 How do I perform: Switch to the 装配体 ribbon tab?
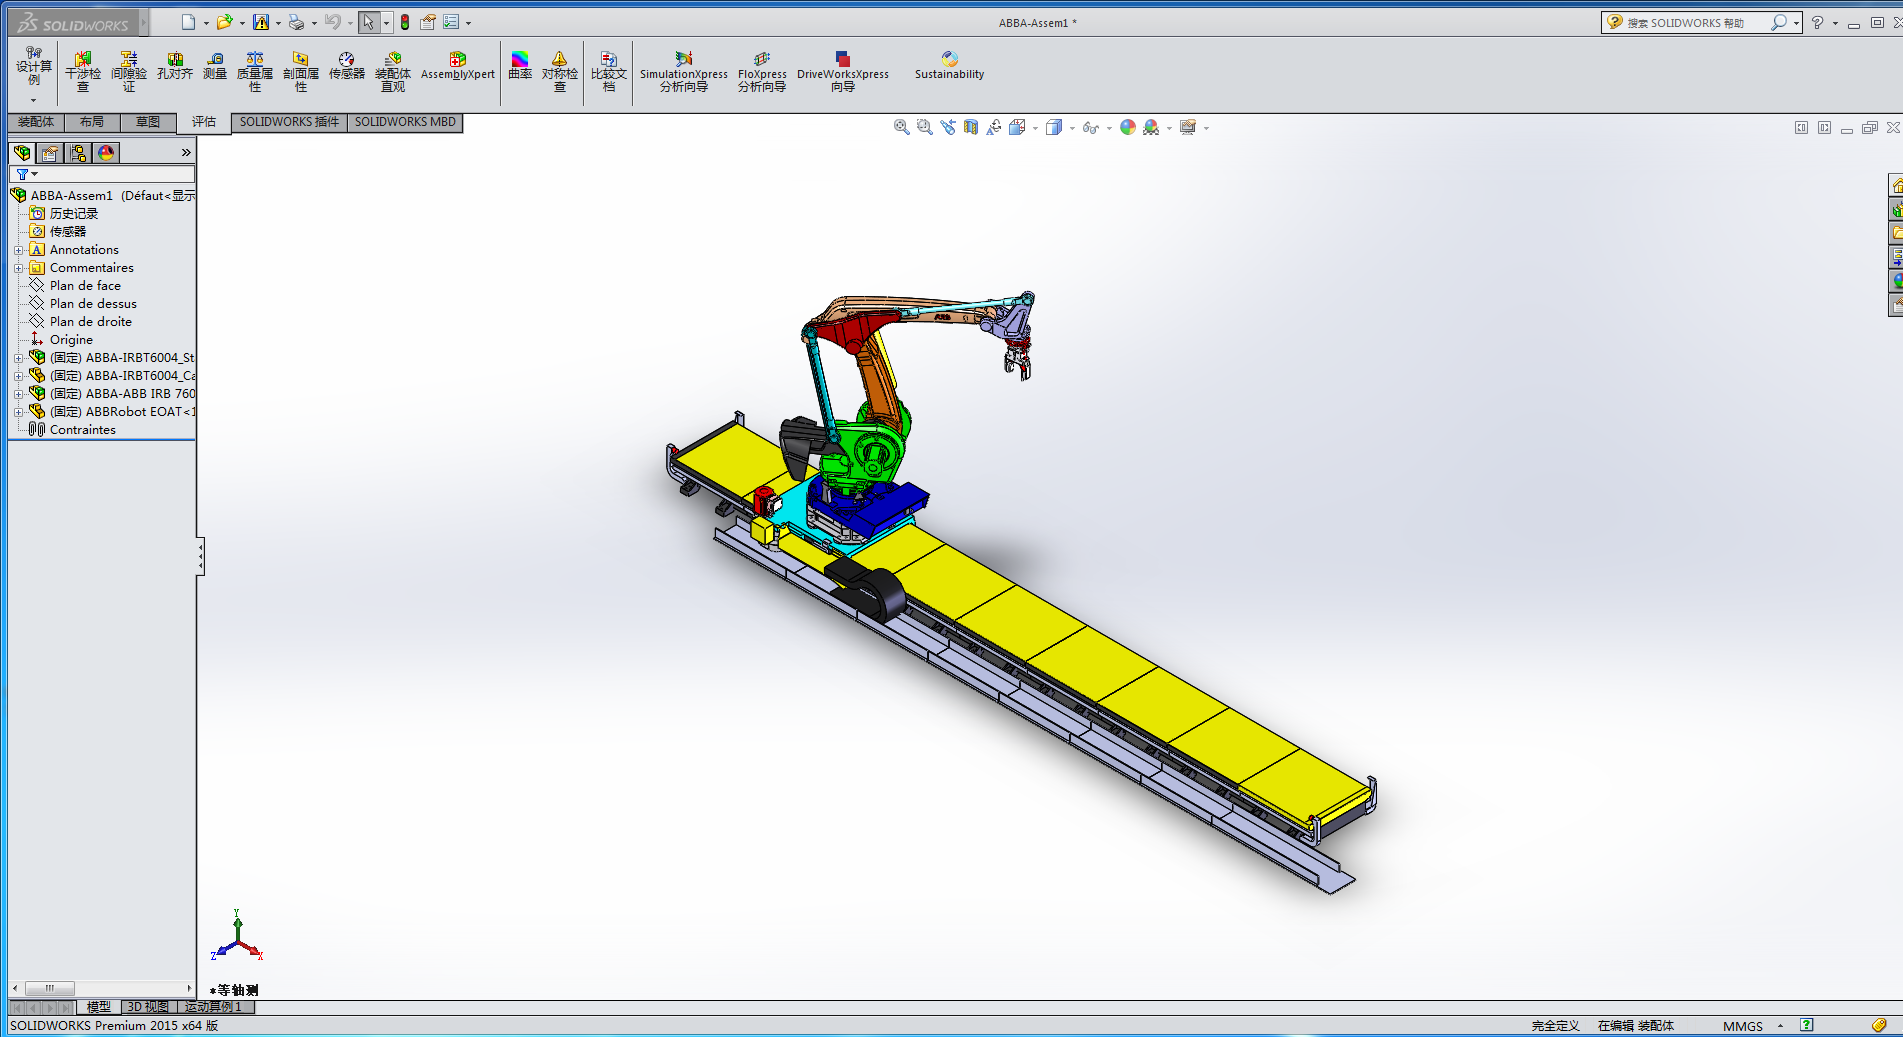click(x=36, y=122)
